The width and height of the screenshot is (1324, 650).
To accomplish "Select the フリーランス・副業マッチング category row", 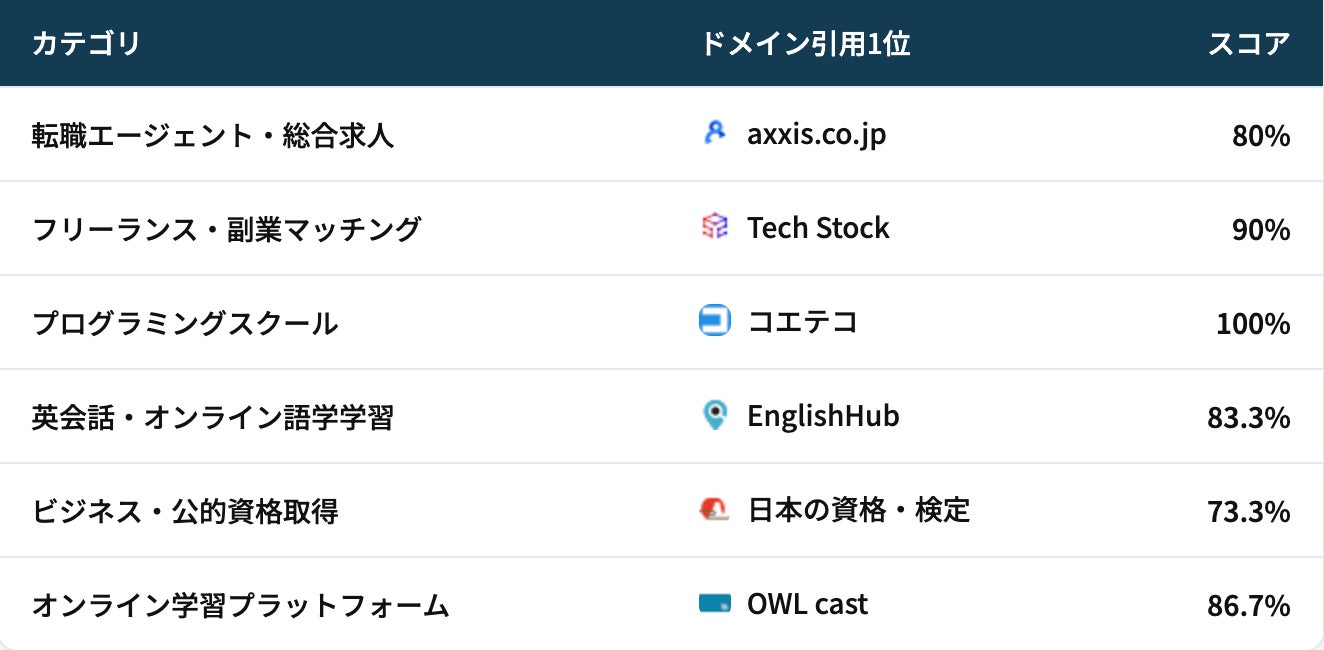I will coord(227,229).
